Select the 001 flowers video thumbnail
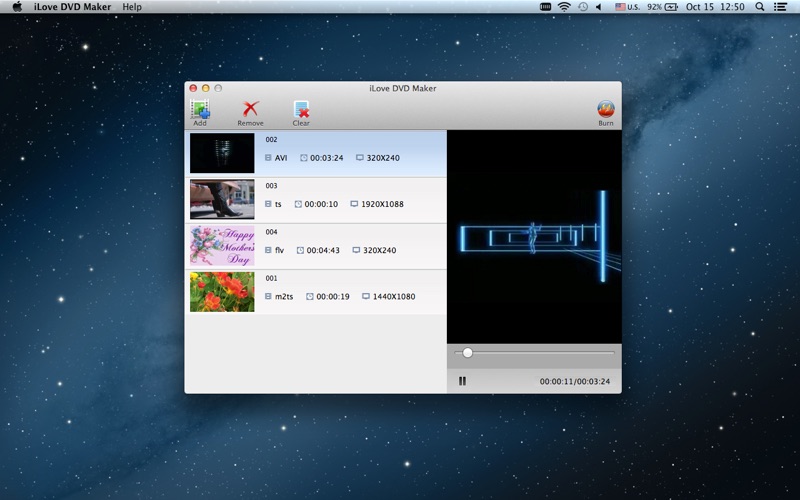 point(222,292)
